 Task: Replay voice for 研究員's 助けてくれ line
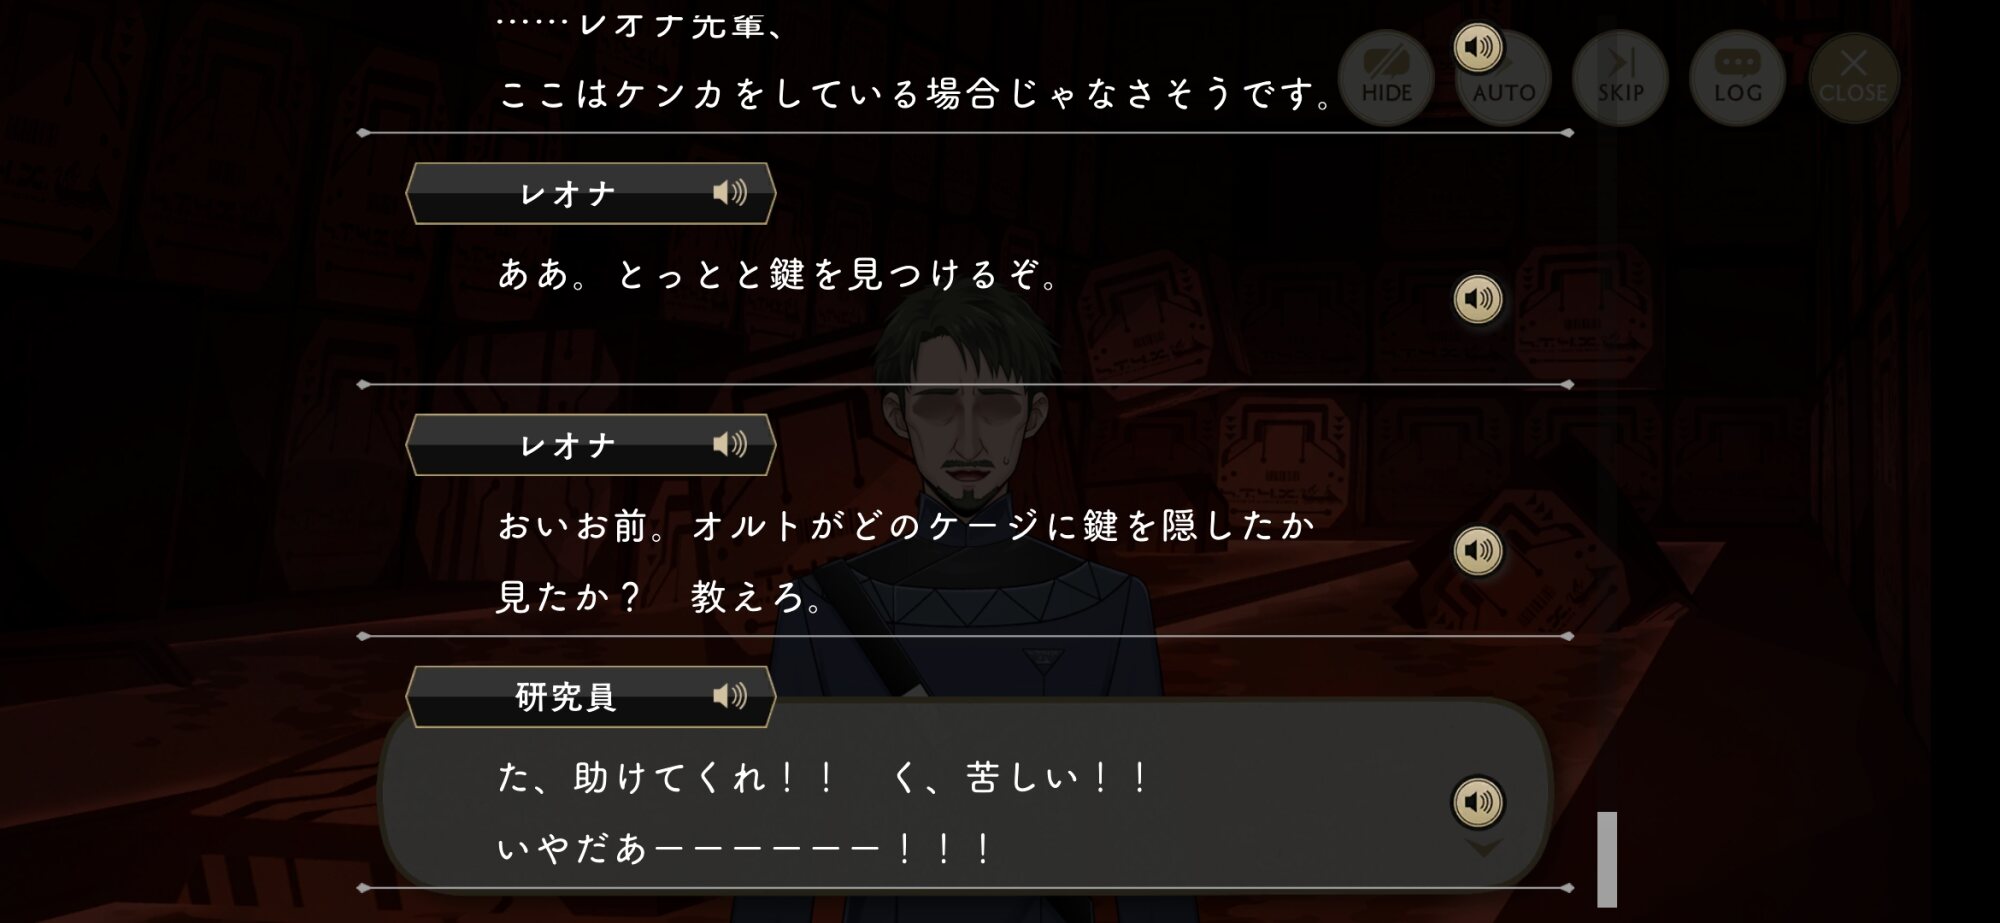pyautogui.click(x=1478, y=802)
